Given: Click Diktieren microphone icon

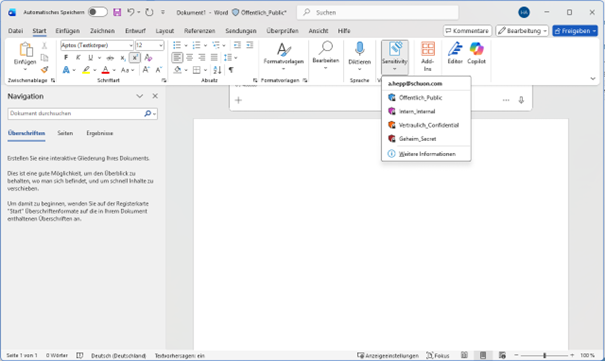Looking at the screenshot, I should click(x=359, y=49).
